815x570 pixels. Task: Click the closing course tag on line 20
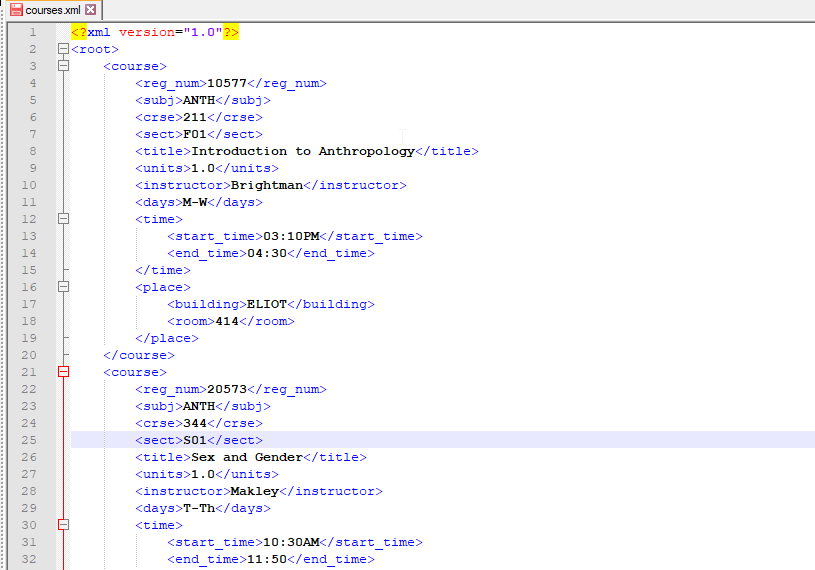[139, 355]
